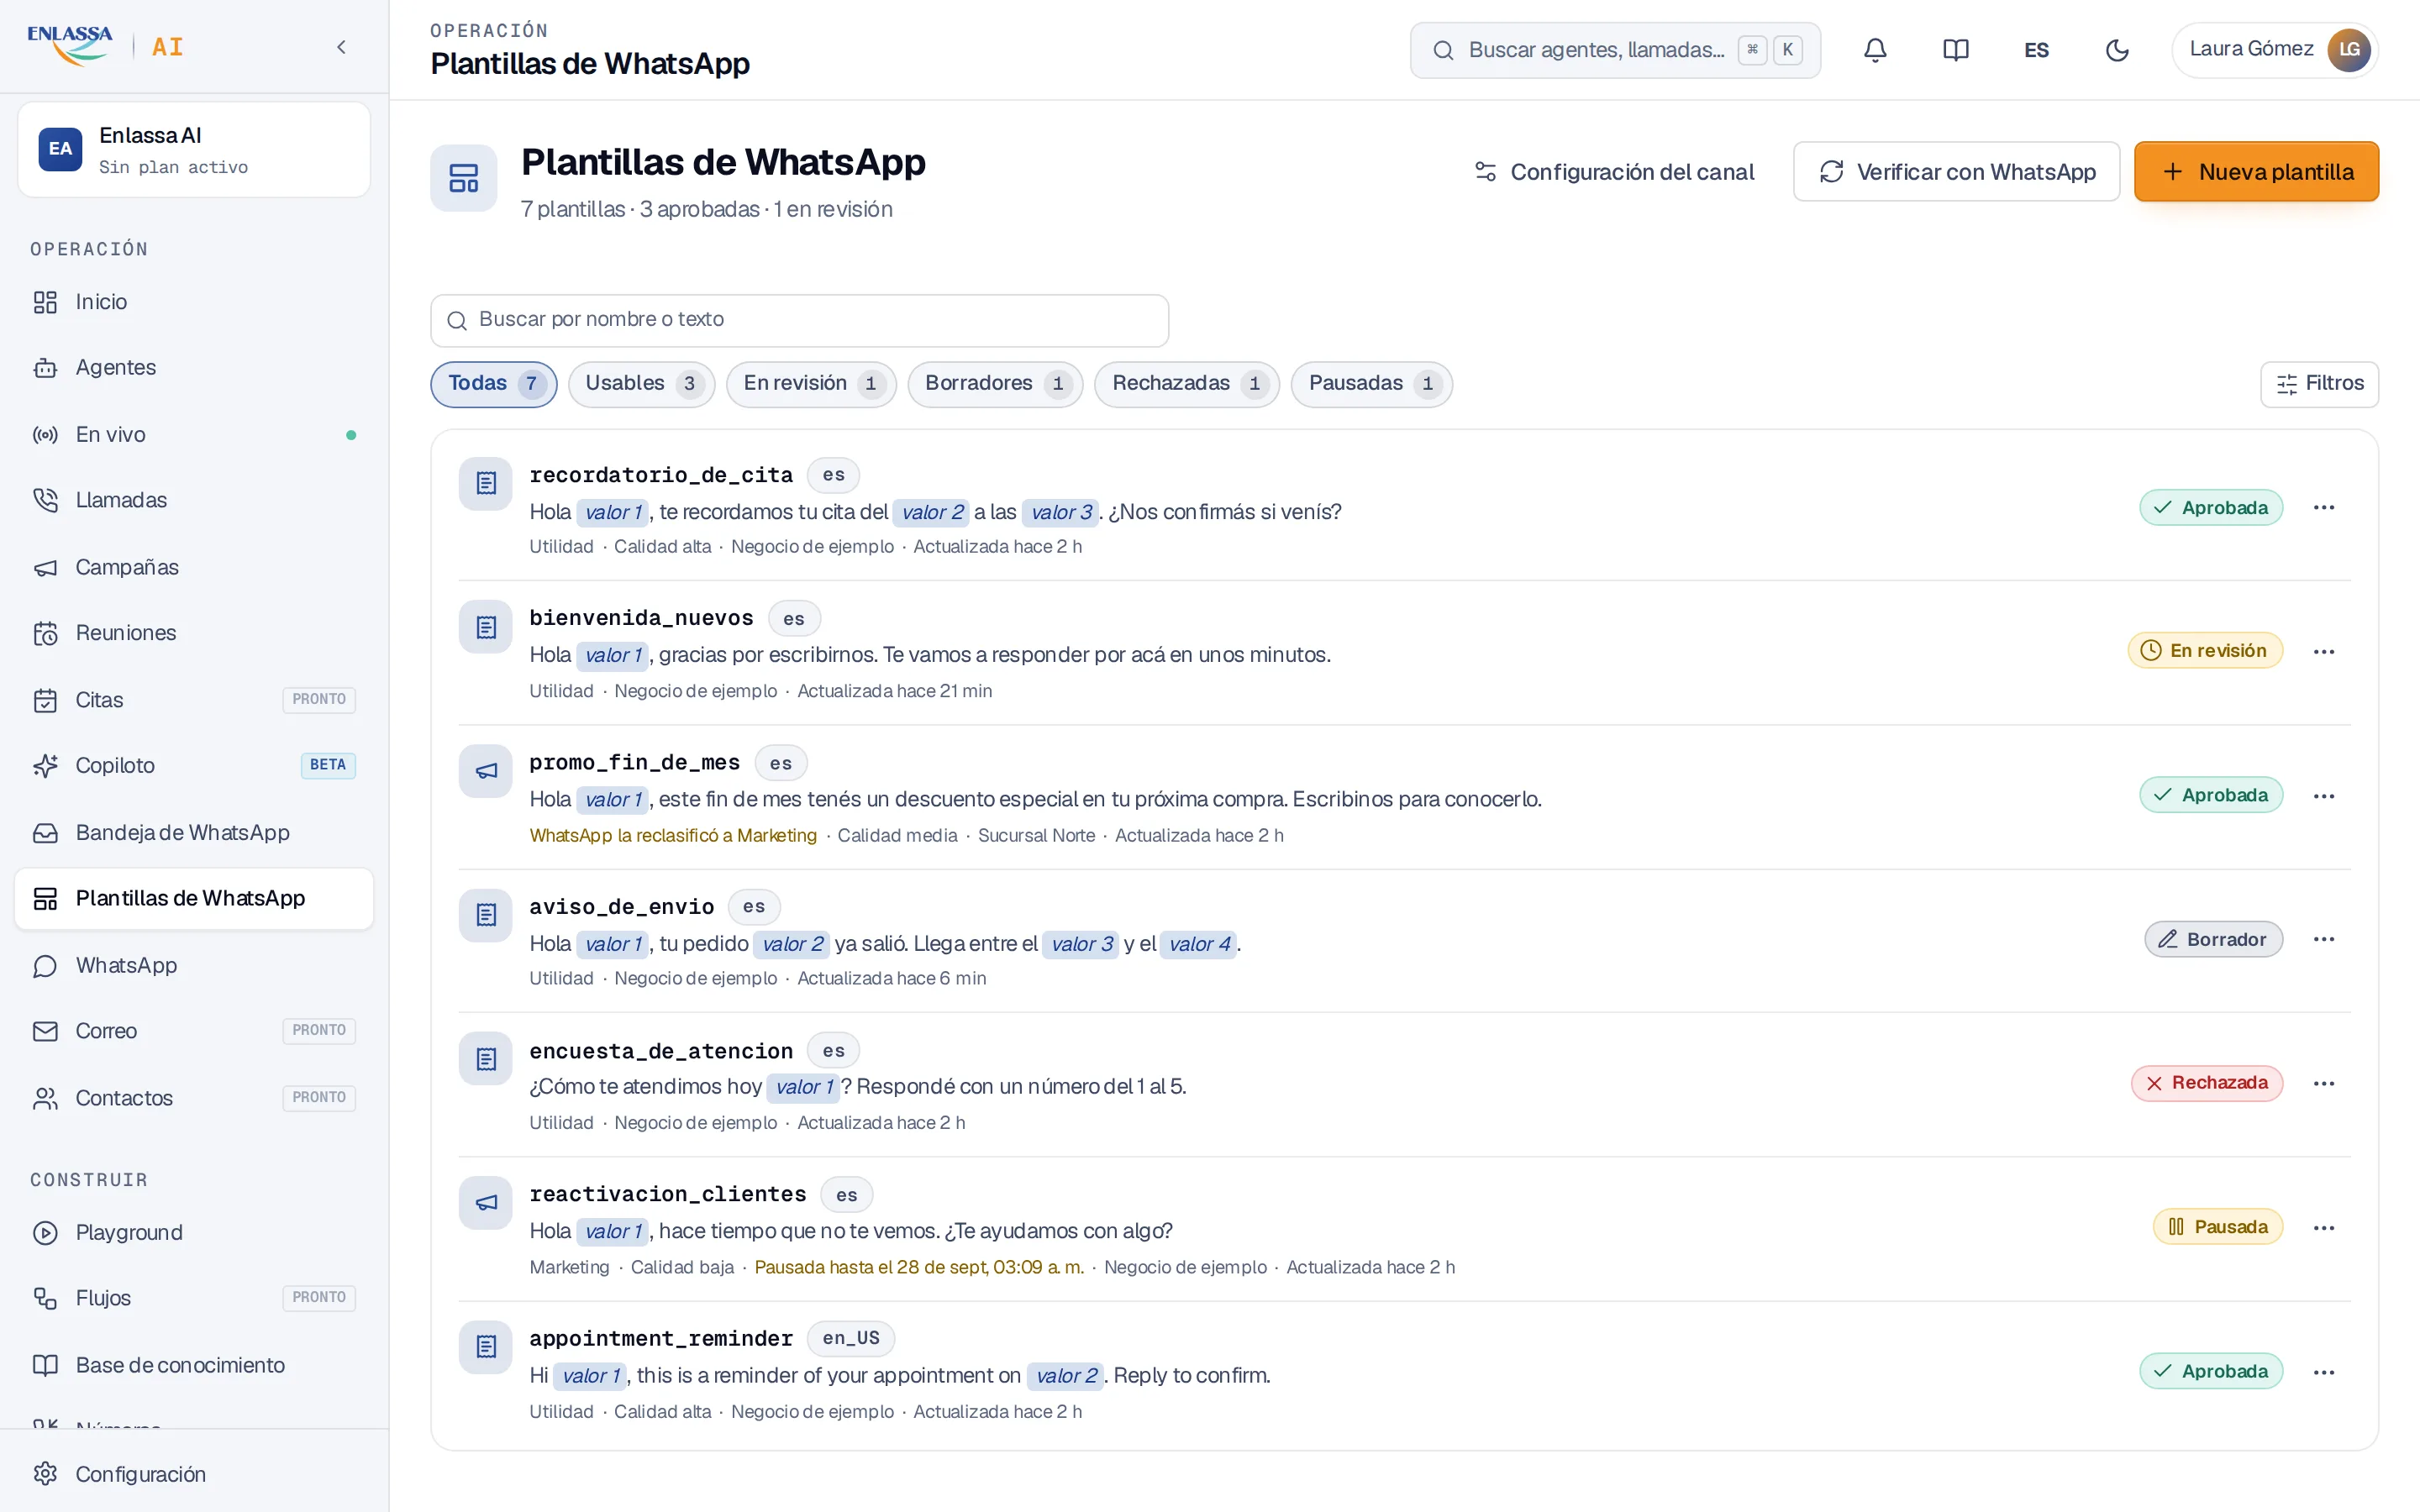Open more options for promo_fin_de_mes
The image size is (2420, 1512).
2323,796
